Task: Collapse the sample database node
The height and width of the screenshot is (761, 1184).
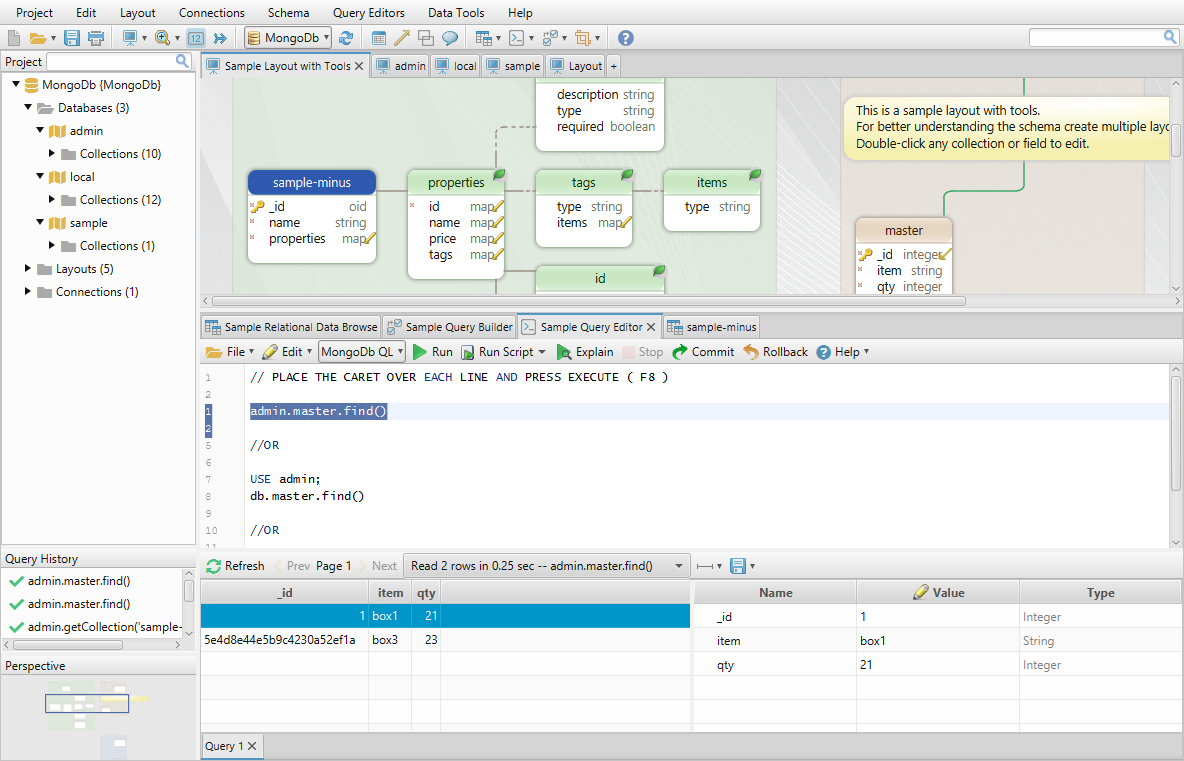Action: coord(40,222)
